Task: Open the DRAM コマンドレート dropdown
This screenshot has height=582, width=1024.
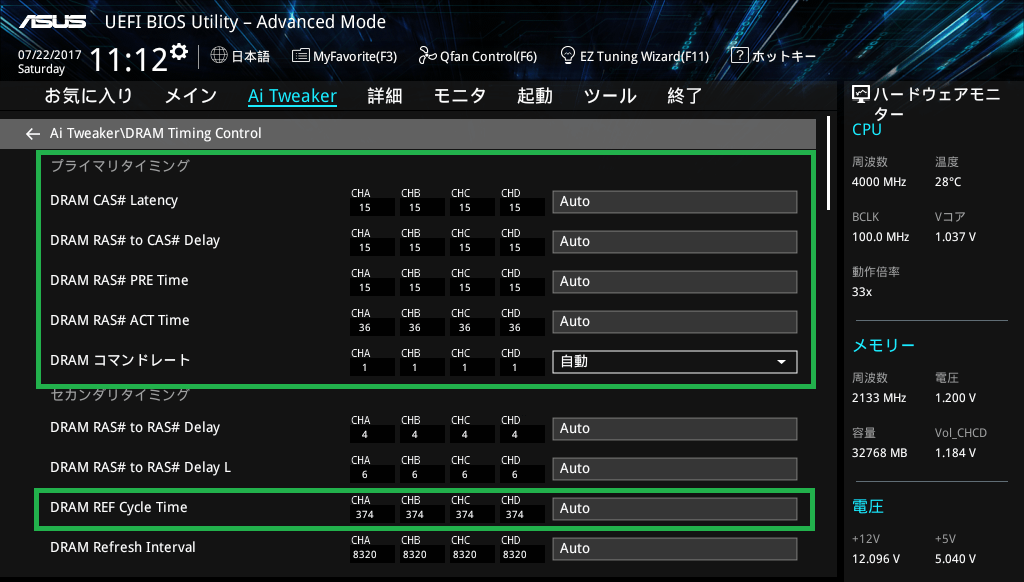Action: click(675, 362)
